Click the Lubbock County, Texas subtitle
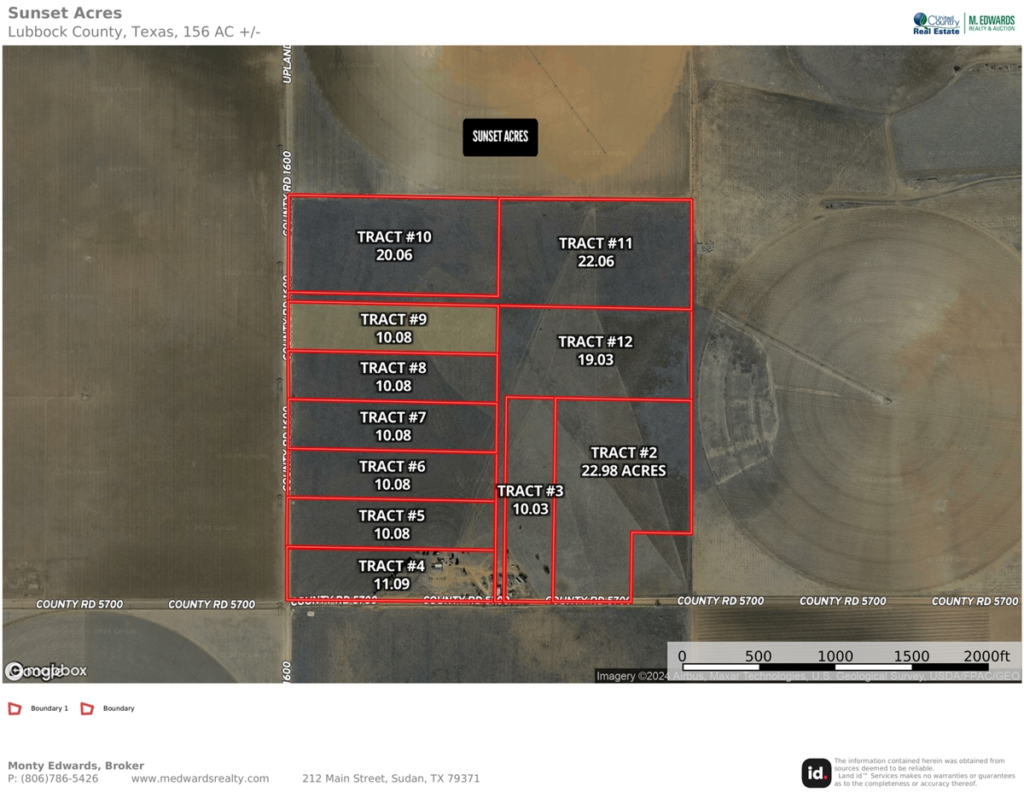Screen dimensions: 1024x792 pos(132,31)
